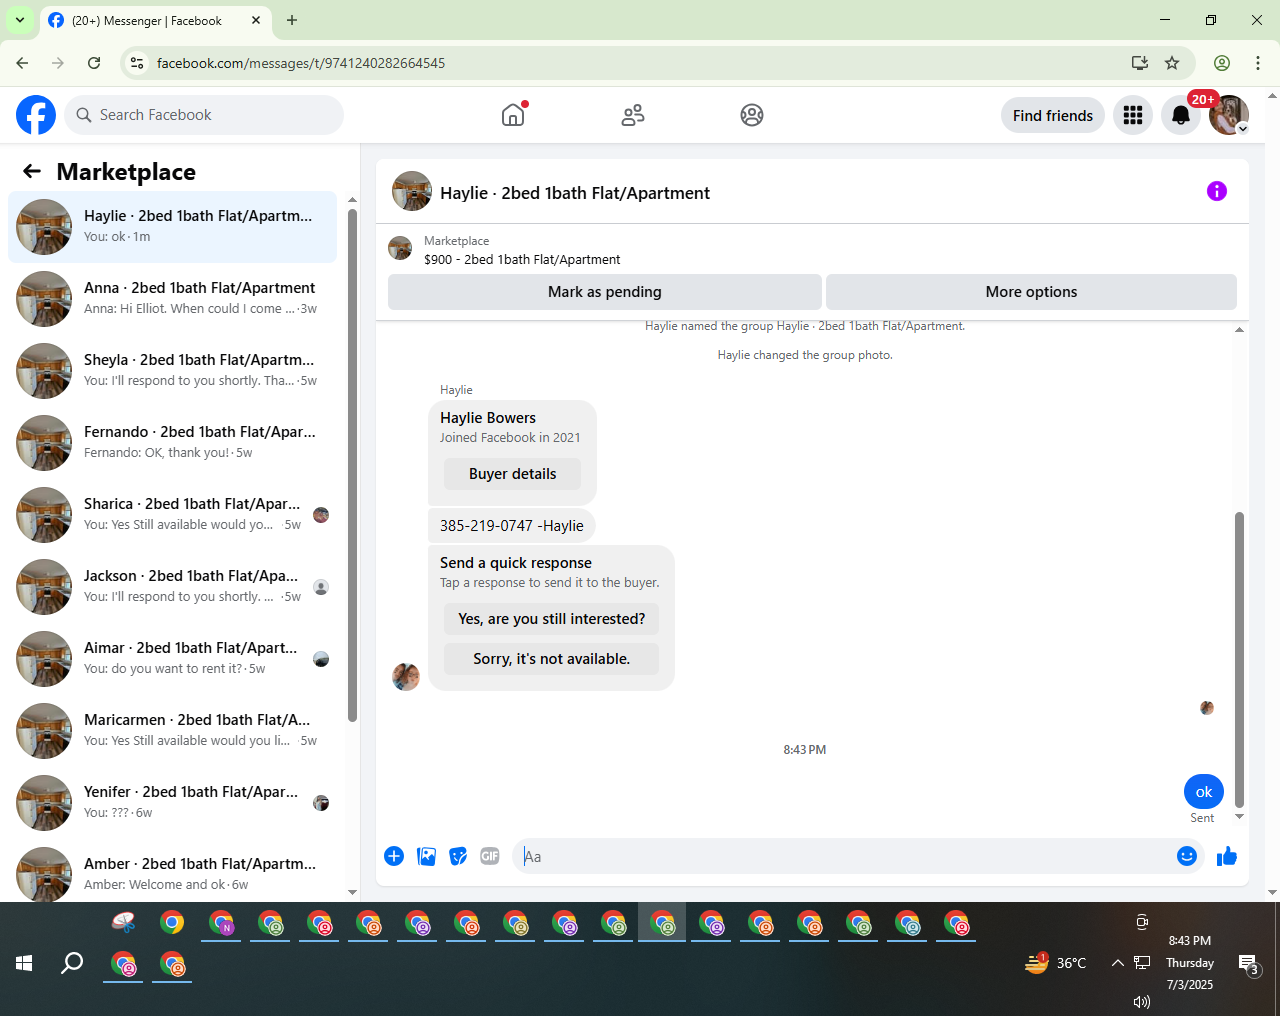The image size is (1280, 1016).
Task: Open more actions plus icon in composer
Action: [394, 856]
